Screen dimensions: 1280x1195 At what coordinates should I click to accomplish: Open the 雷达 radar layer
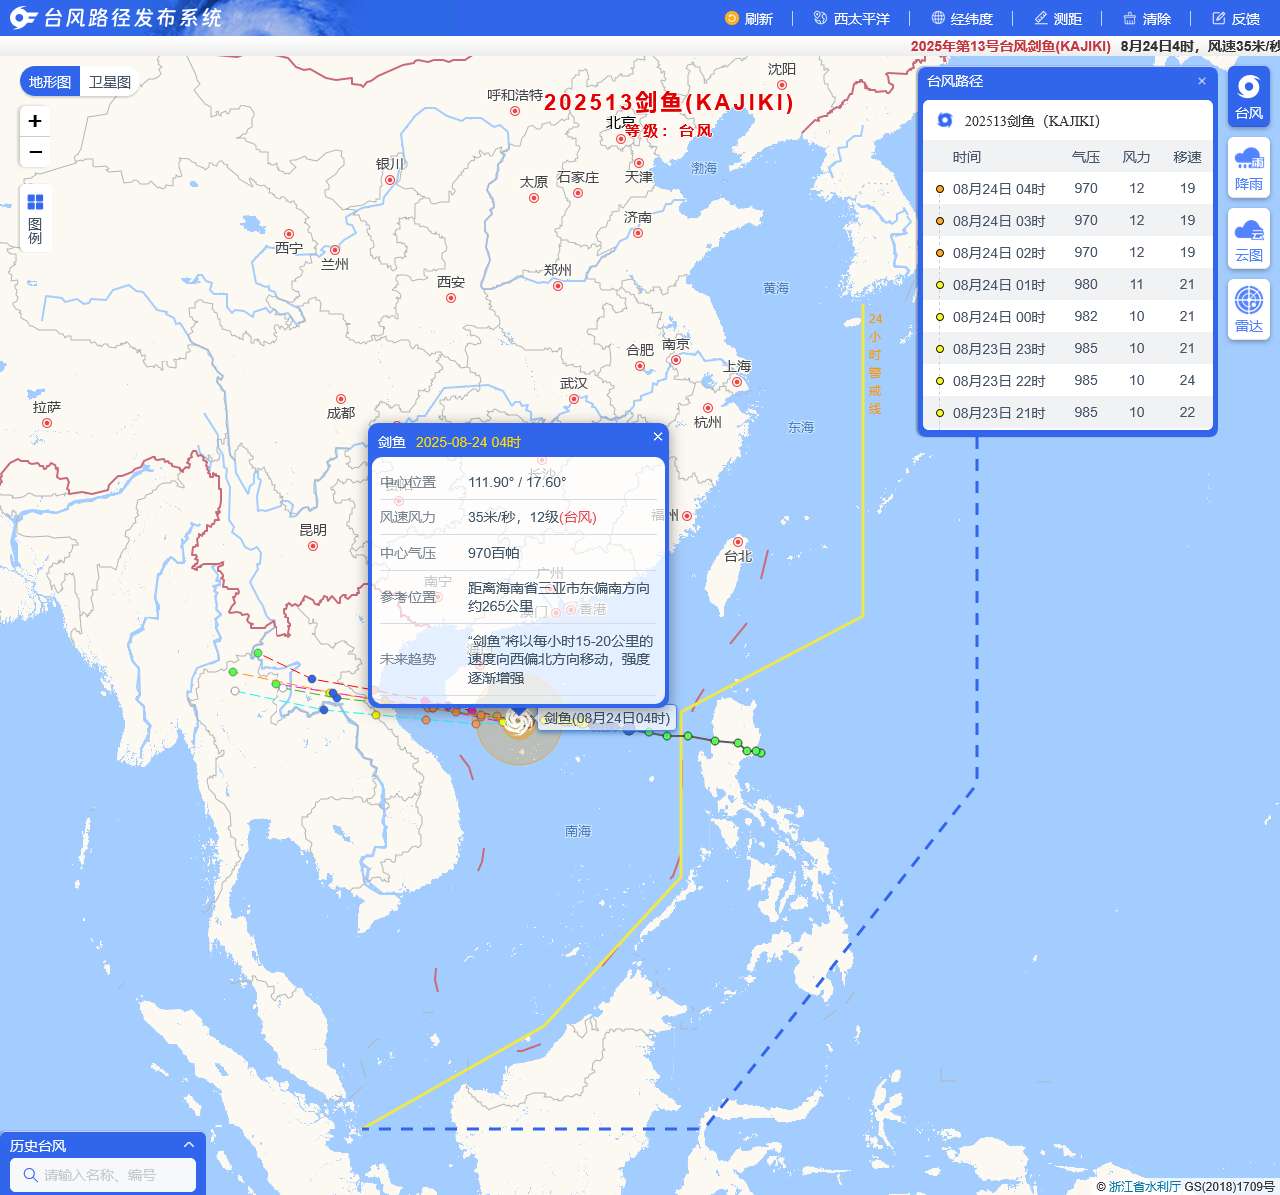point(1248,310)
